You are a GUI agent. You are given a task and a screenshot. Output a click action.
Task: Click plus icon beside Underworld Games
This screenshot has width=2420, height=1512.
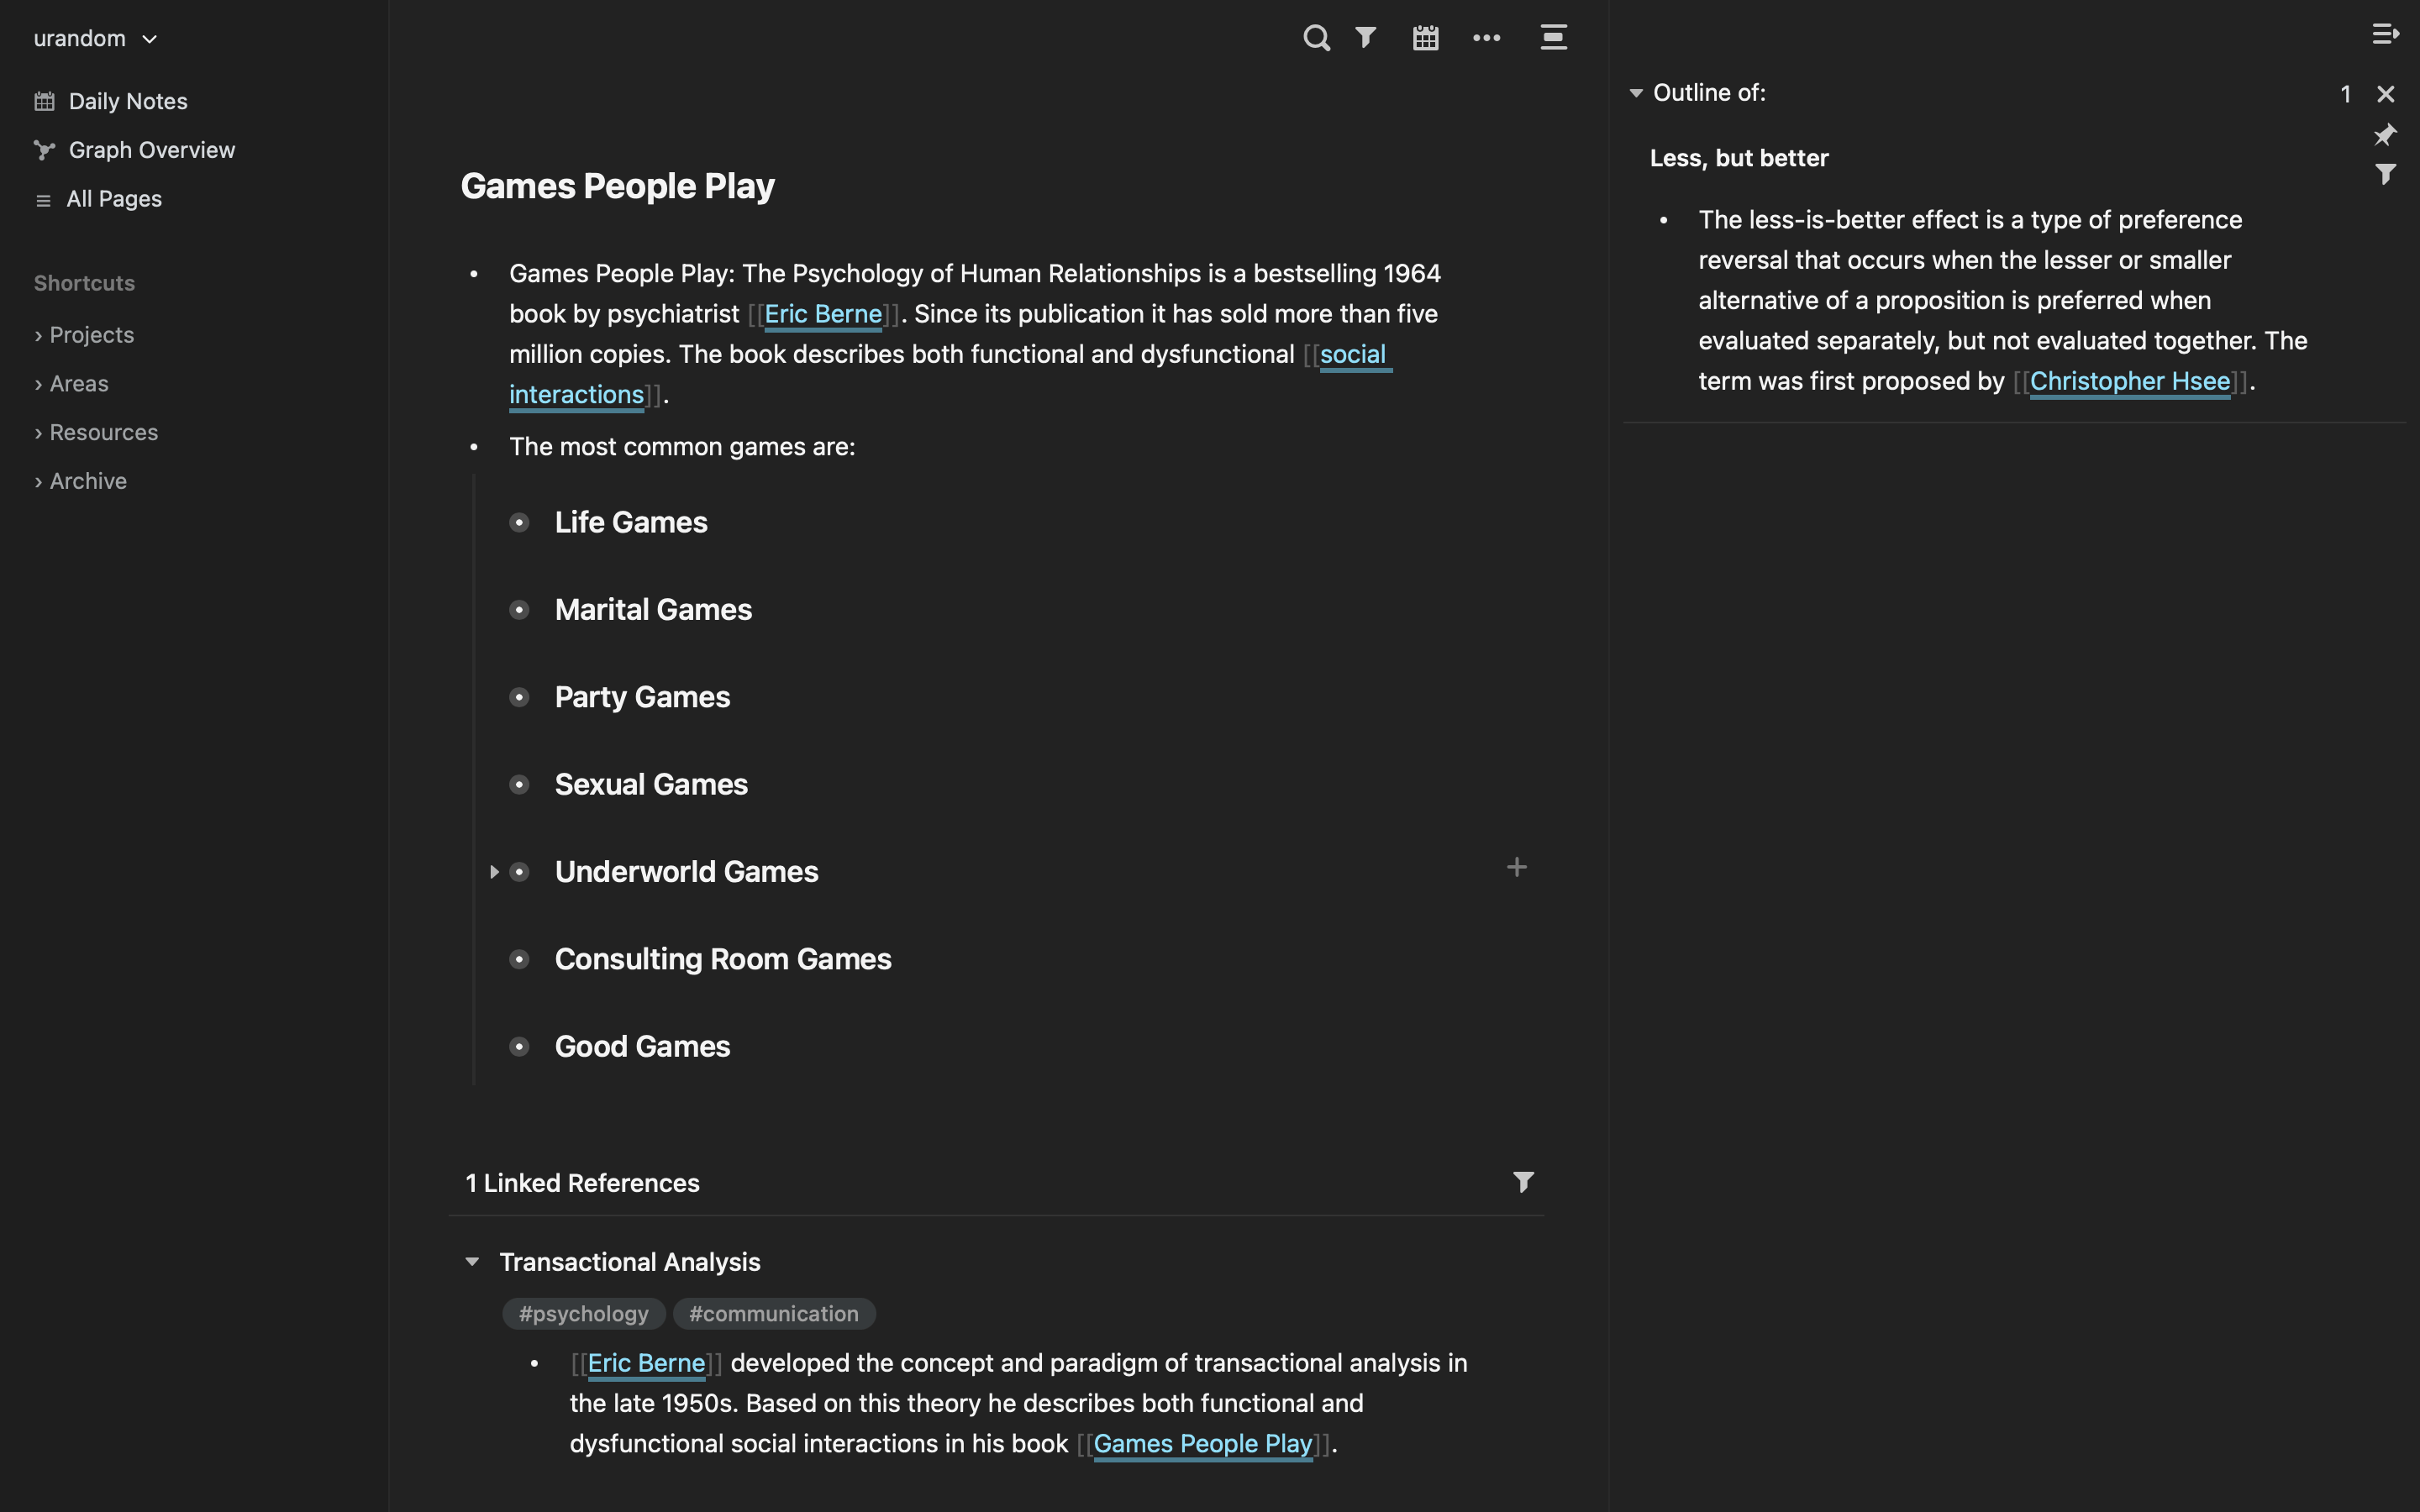[x=1516, y=867]
